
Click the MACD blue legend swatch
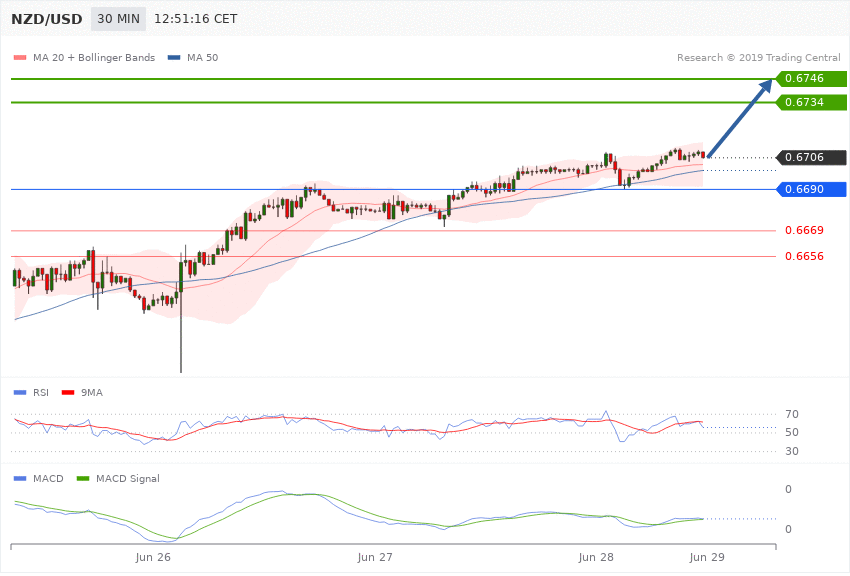click(x=20, y=479)
